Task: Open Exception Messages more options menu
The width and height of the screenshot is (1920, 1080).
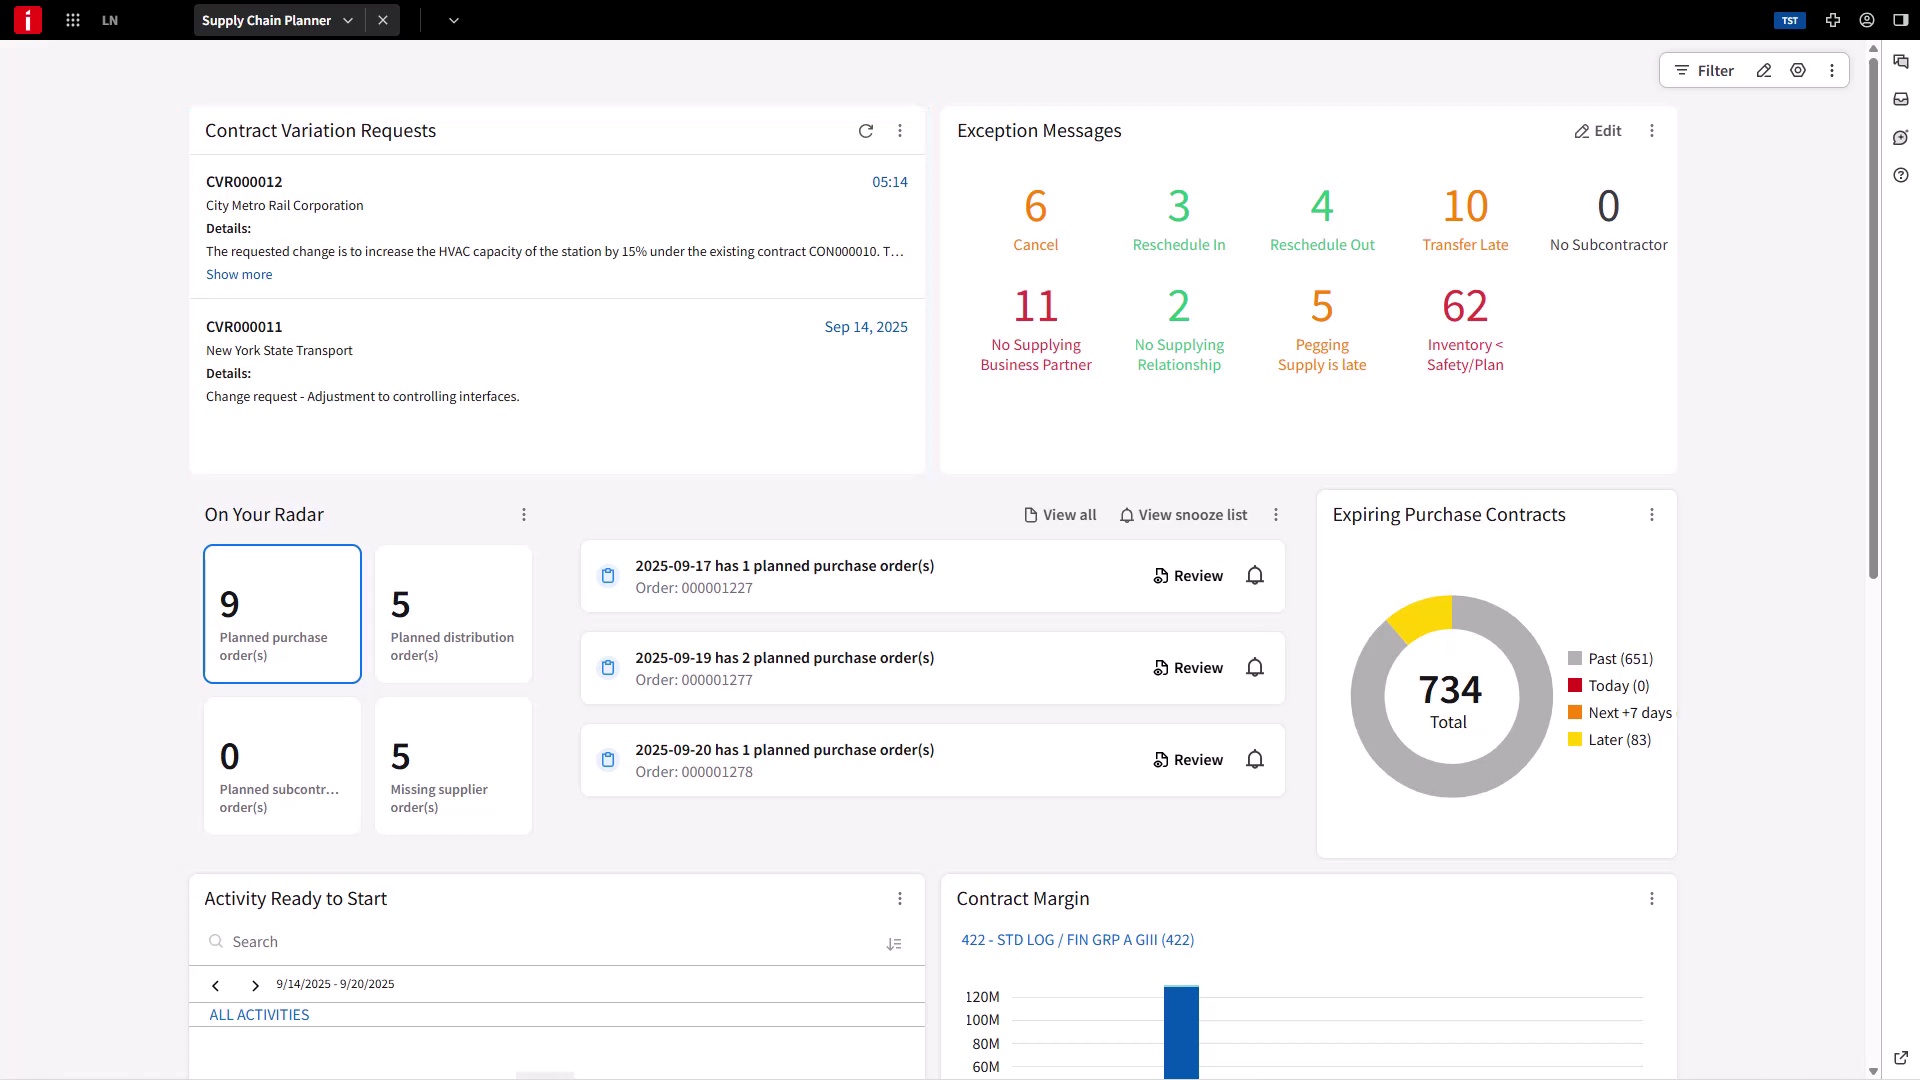Action: click(x=1652, y=131)
